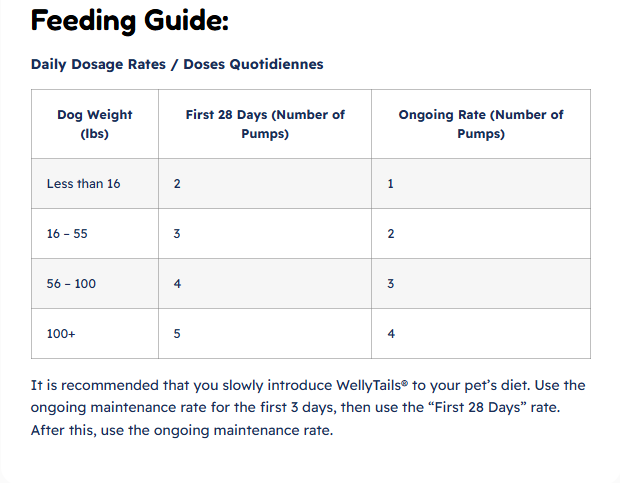Click the sentence "After this, use the ongoing maintenance rate"
620x483 pixels.
click(x=182, y=430)
